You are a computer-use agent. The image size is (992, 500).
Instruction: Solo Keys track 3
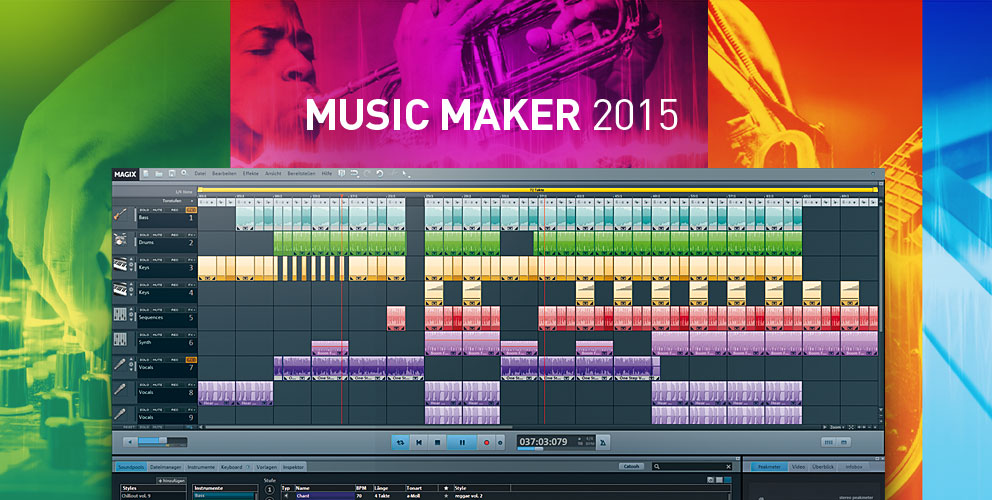[x=143, y=260]
